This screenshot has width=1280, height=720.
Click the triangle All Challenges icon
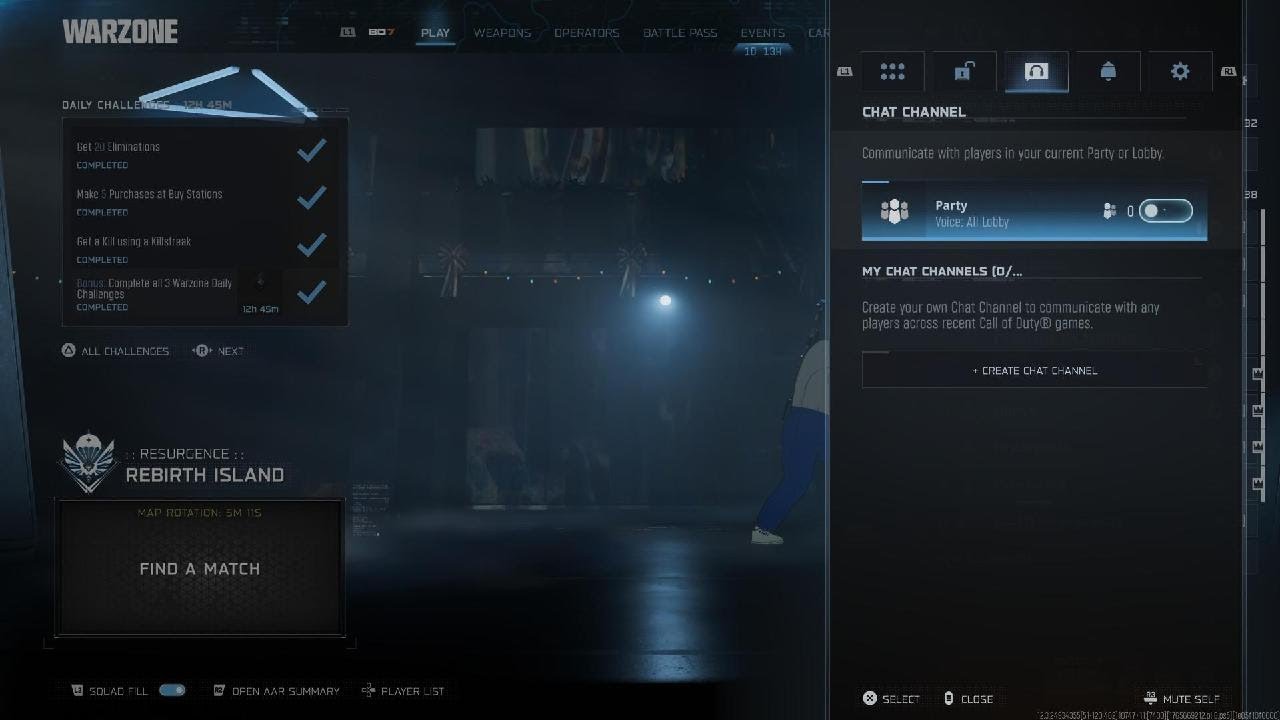69,351
